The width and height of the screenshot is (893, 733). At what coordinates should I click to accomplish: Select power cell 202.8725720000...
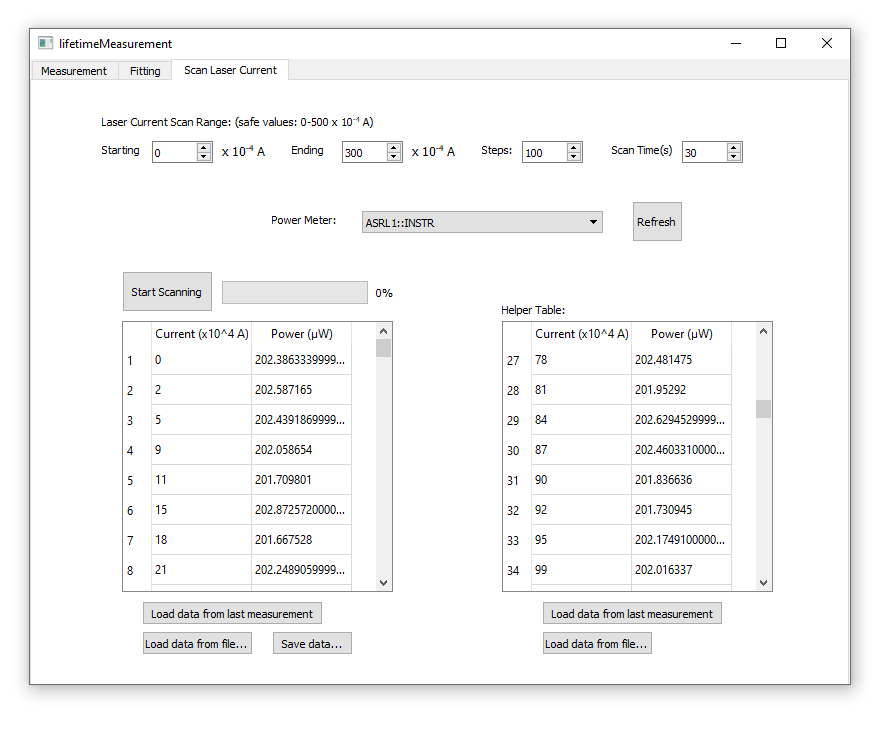[x=301, y=510]
